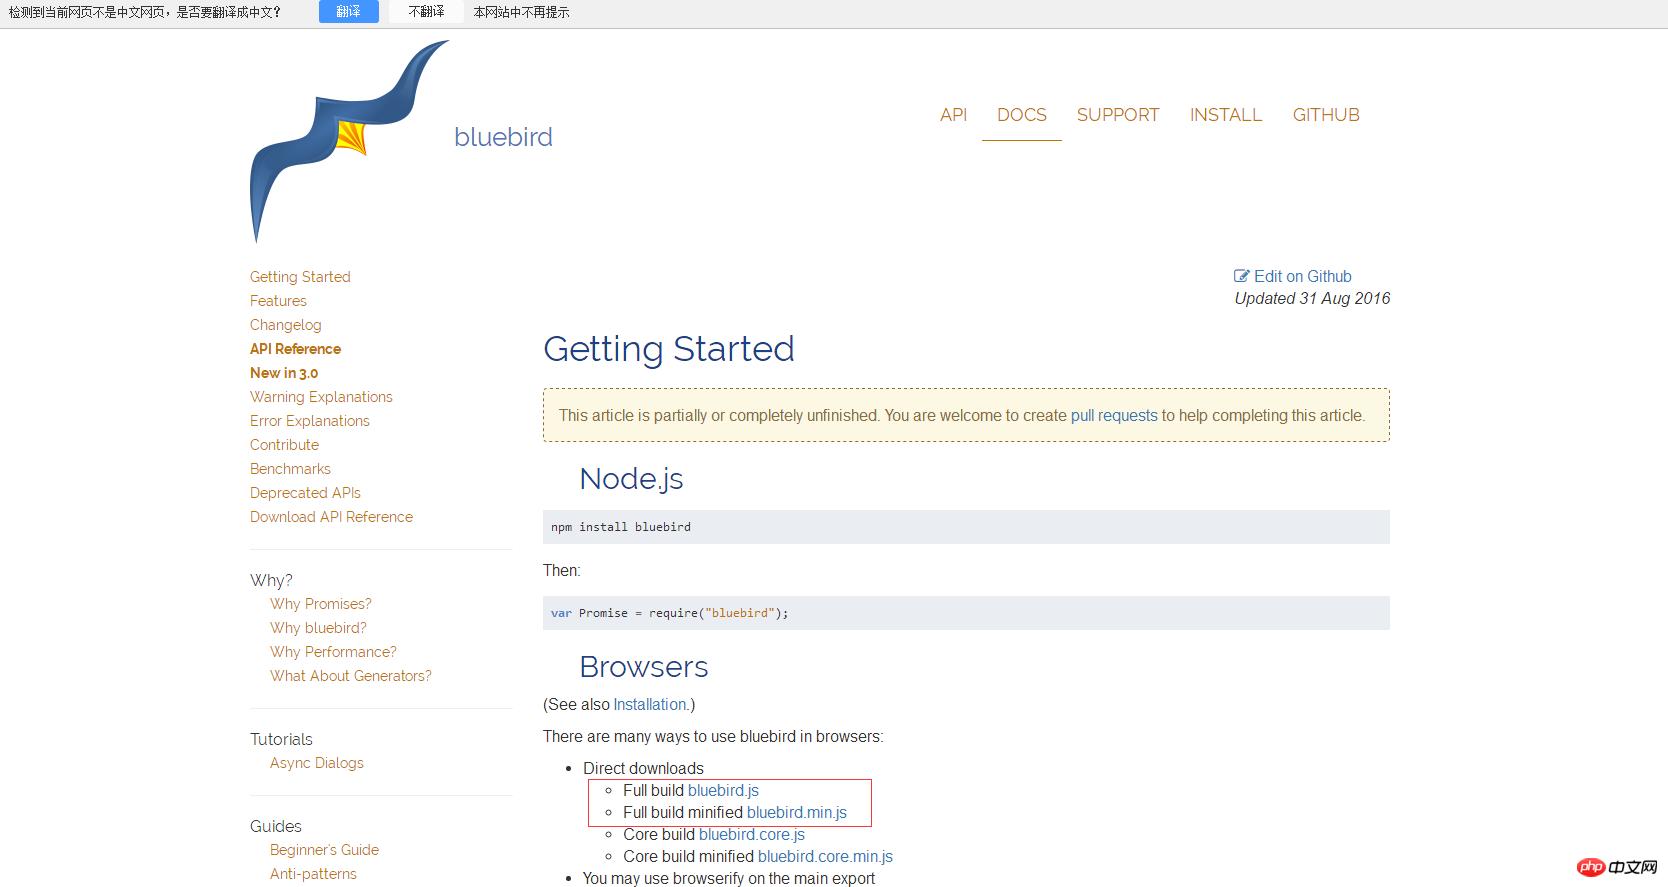This screenshot has height=887, width=1668.
Task: Download the bluebird.core.js core build
Action: (x=751, y=834)
